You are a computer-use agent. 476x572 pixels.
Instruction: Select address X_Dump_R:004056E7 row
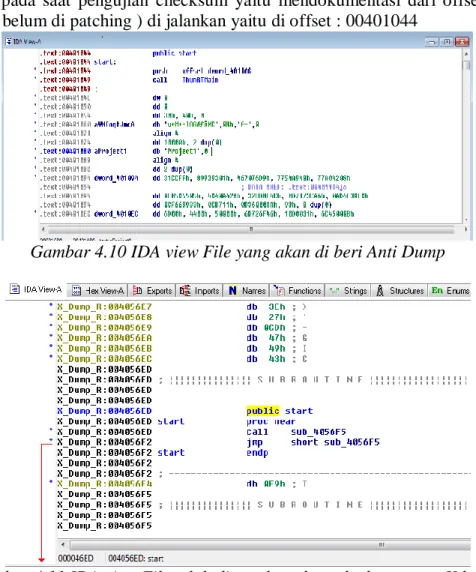tap(104, 307)
